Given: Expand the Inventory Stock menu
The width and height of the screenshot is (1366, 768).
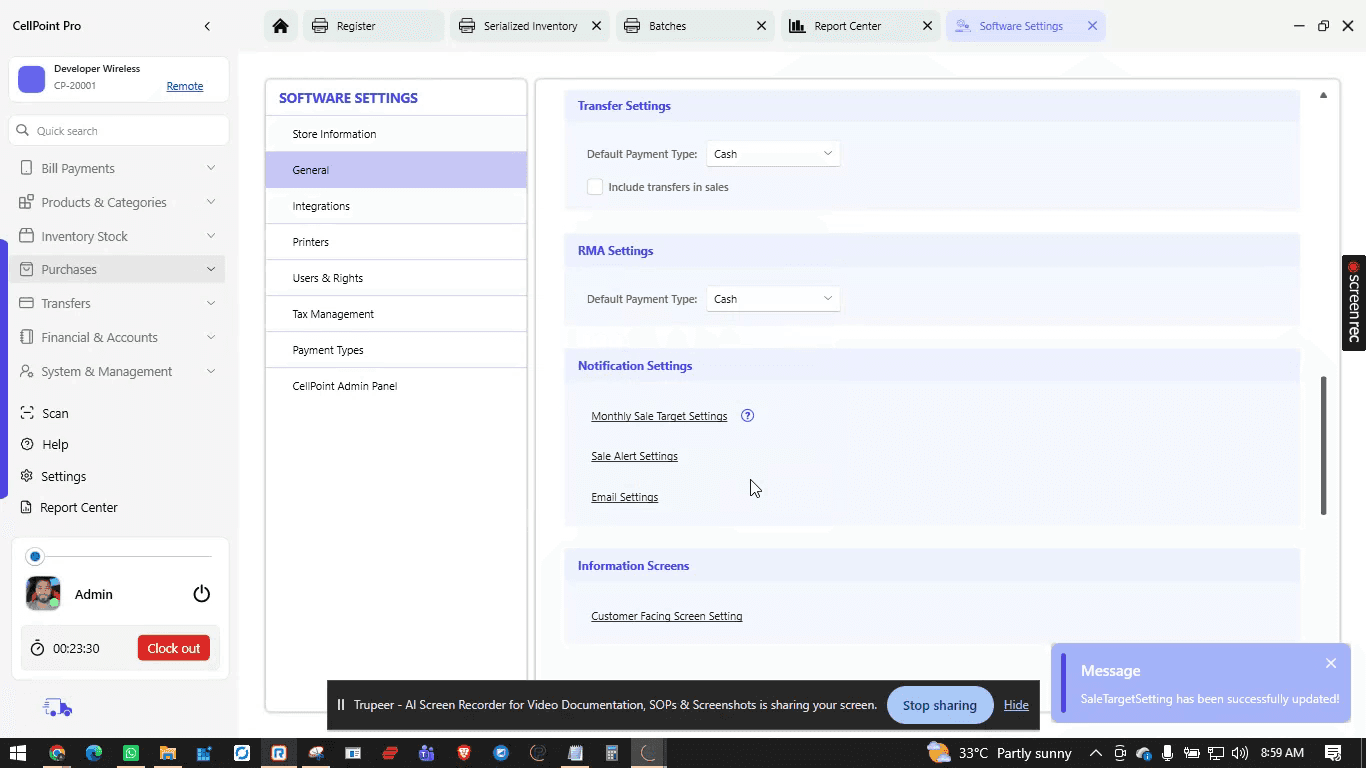Looking at the screenshot, I should [x=211, y=236].
